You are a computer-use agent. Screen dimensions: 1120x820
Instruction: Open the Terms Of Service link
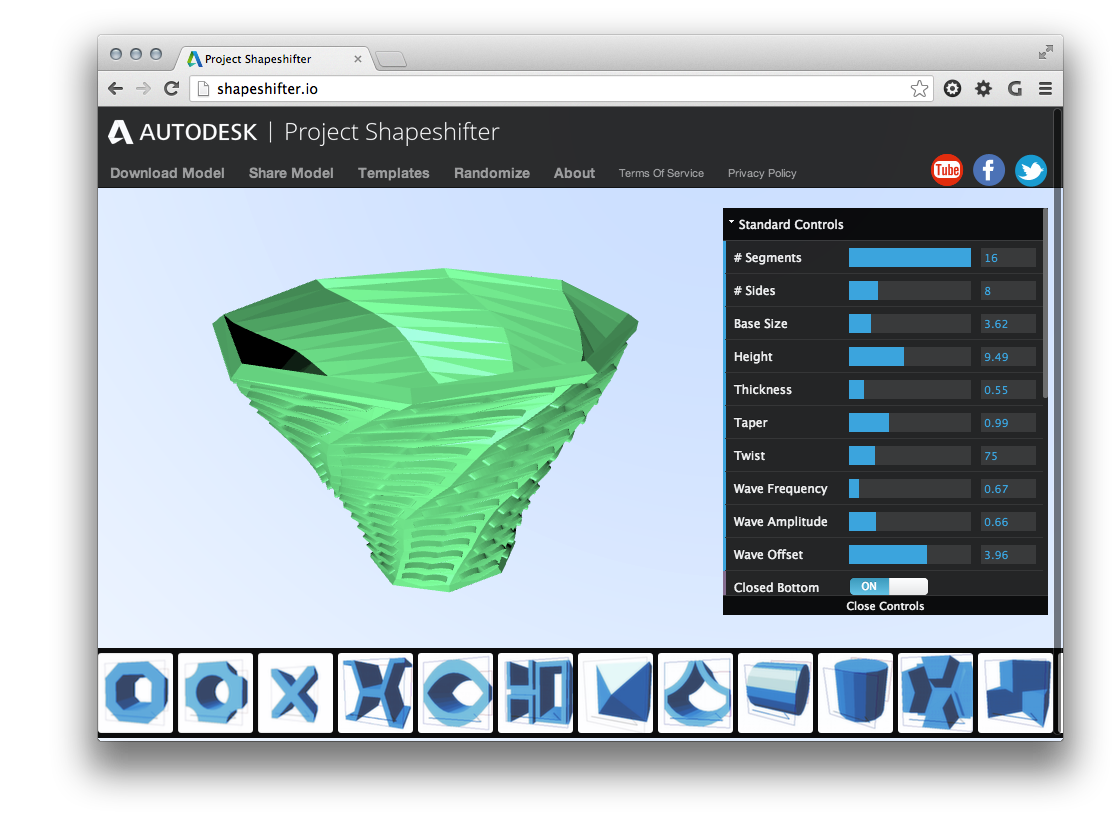(x=661, y=173)
